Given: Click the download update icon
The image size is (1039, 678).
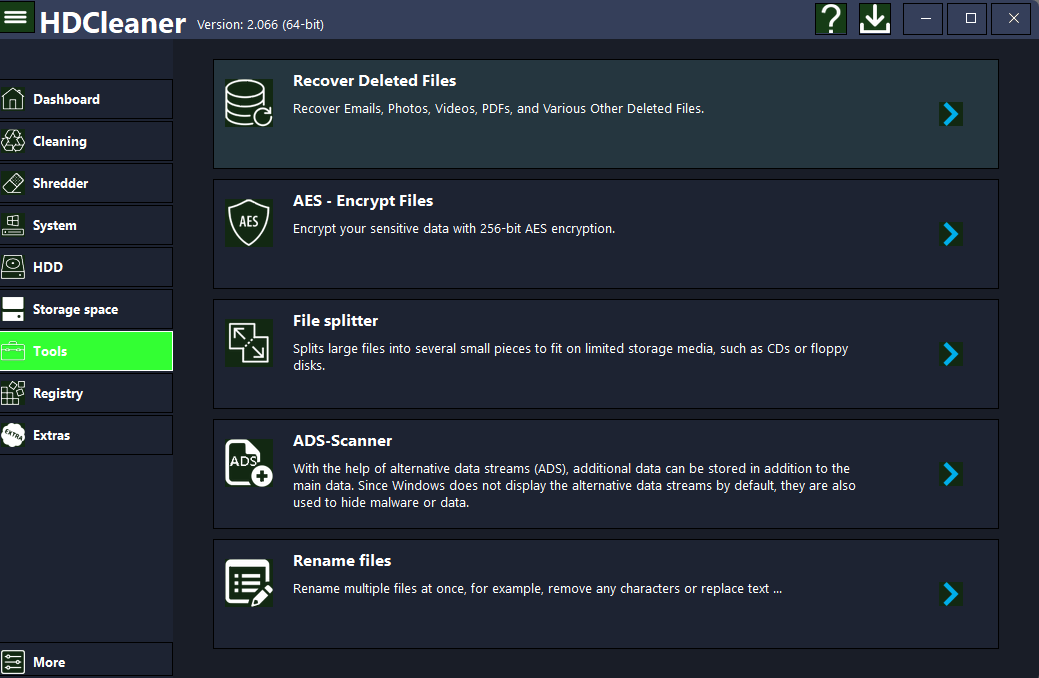Looking at the screenshot, I should [x=875, y=19].
